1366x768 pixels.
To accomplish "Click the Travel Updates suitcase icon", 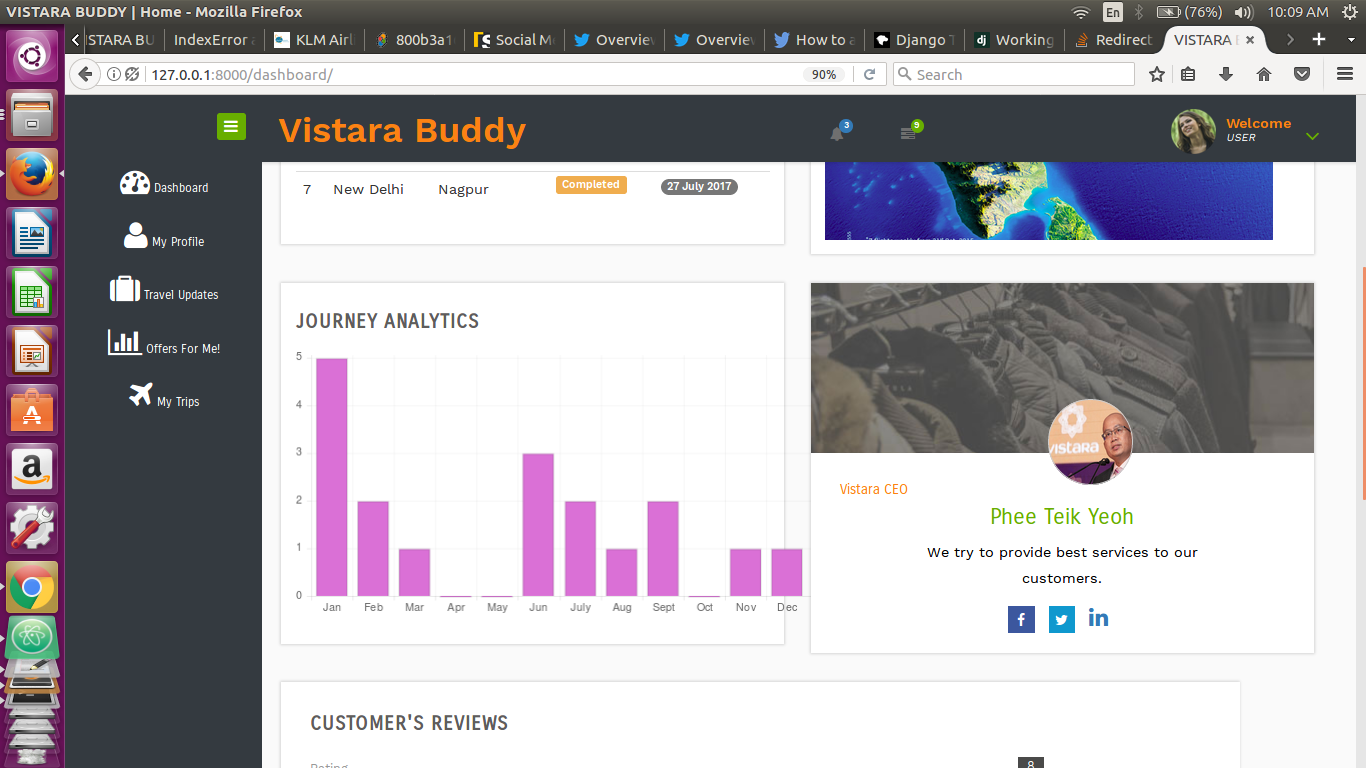I will click(125, 289).
